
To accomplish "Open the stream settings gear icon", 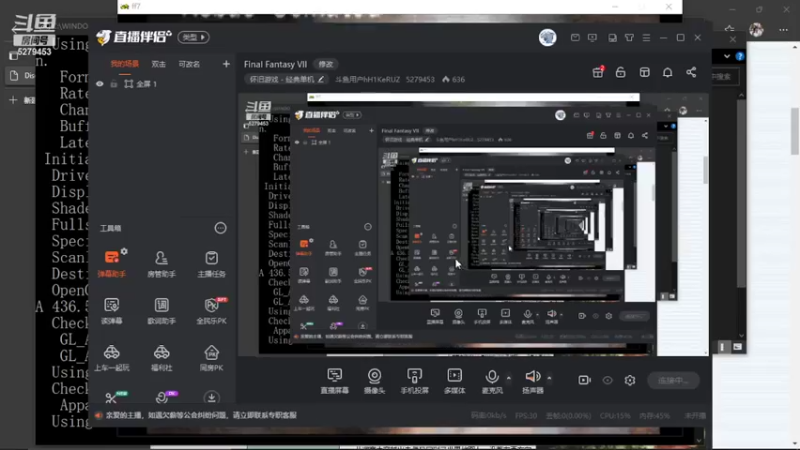I will point(630,380).
